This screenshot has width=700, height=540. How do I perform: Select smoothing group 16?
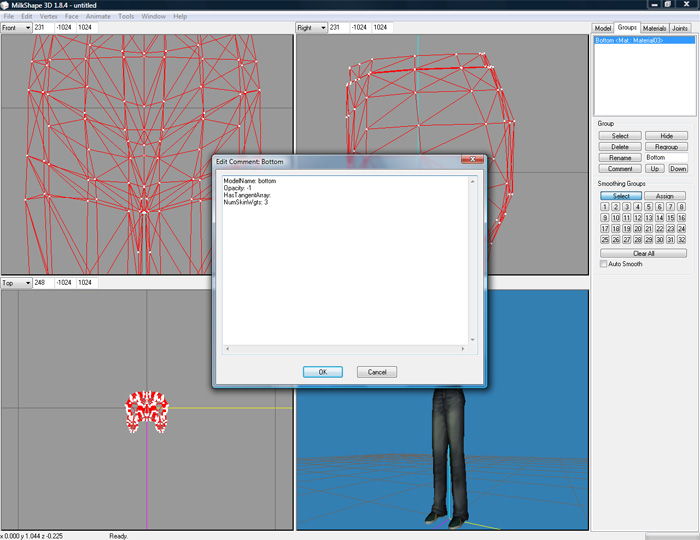(681, 218)
